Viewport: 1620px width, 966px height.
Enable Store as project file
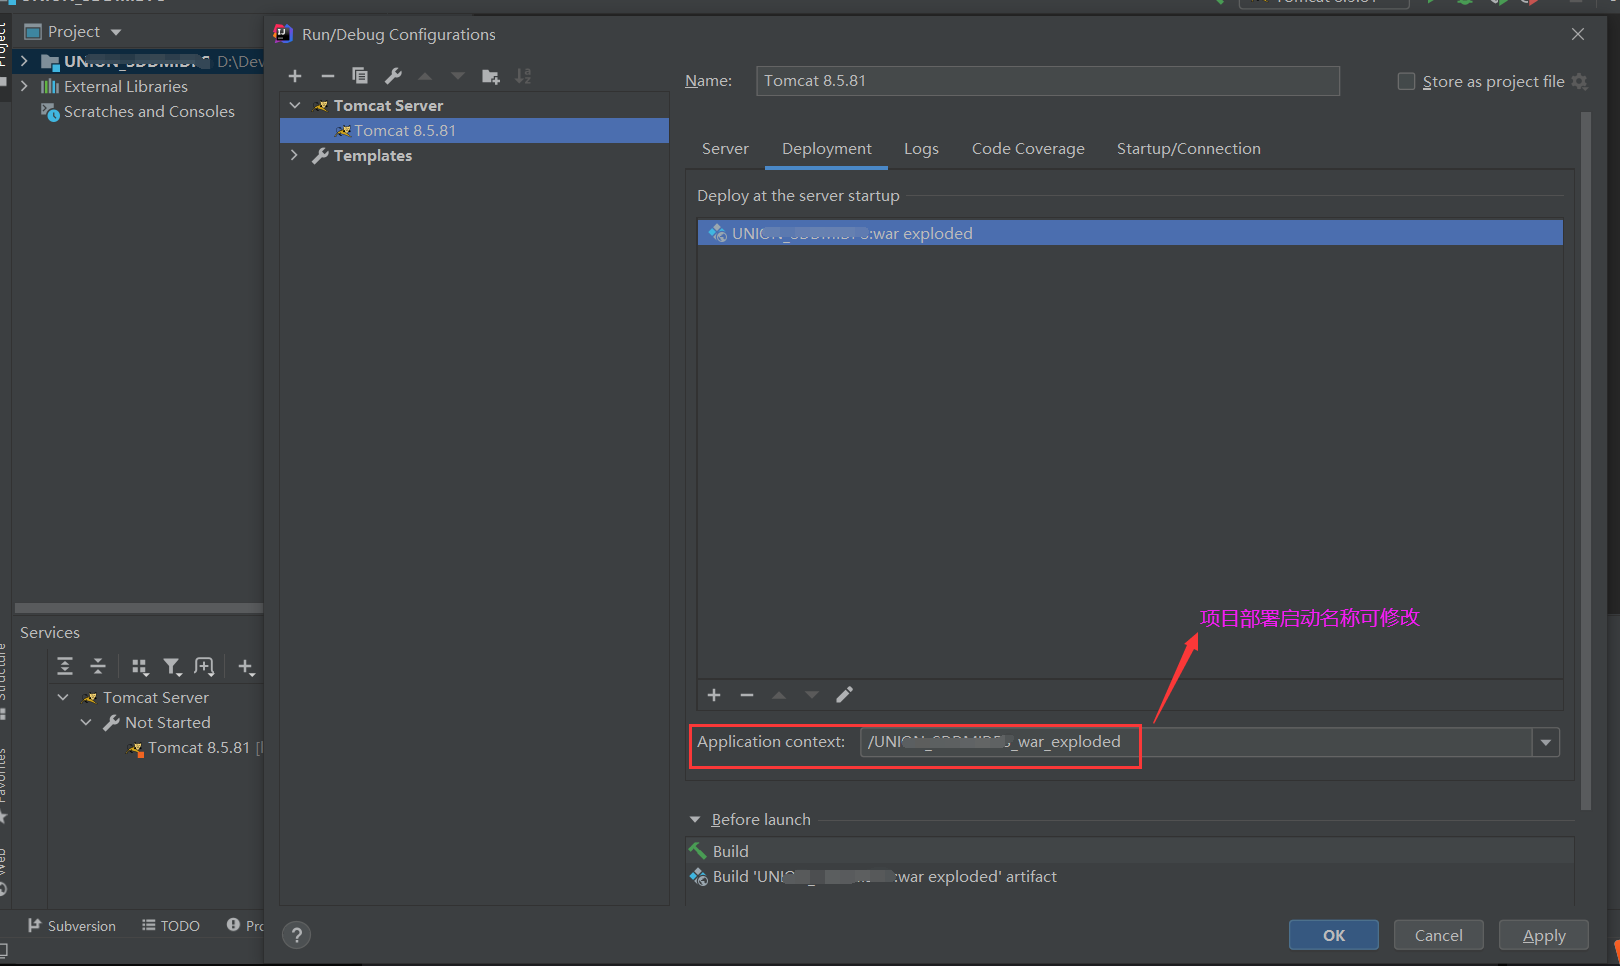click(x=1406, y=81)
